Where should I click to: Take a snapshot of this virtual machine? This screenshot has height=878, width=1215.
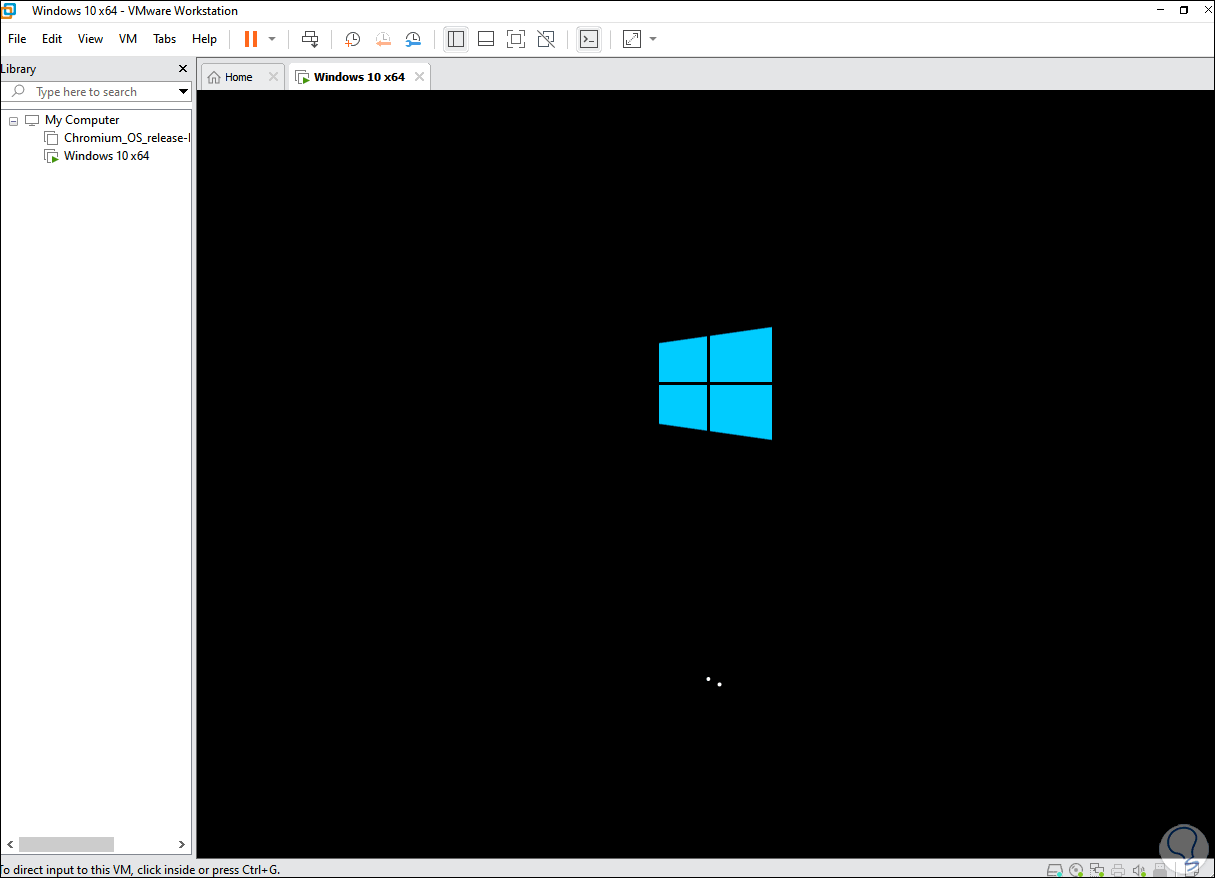tap(353, 39)
